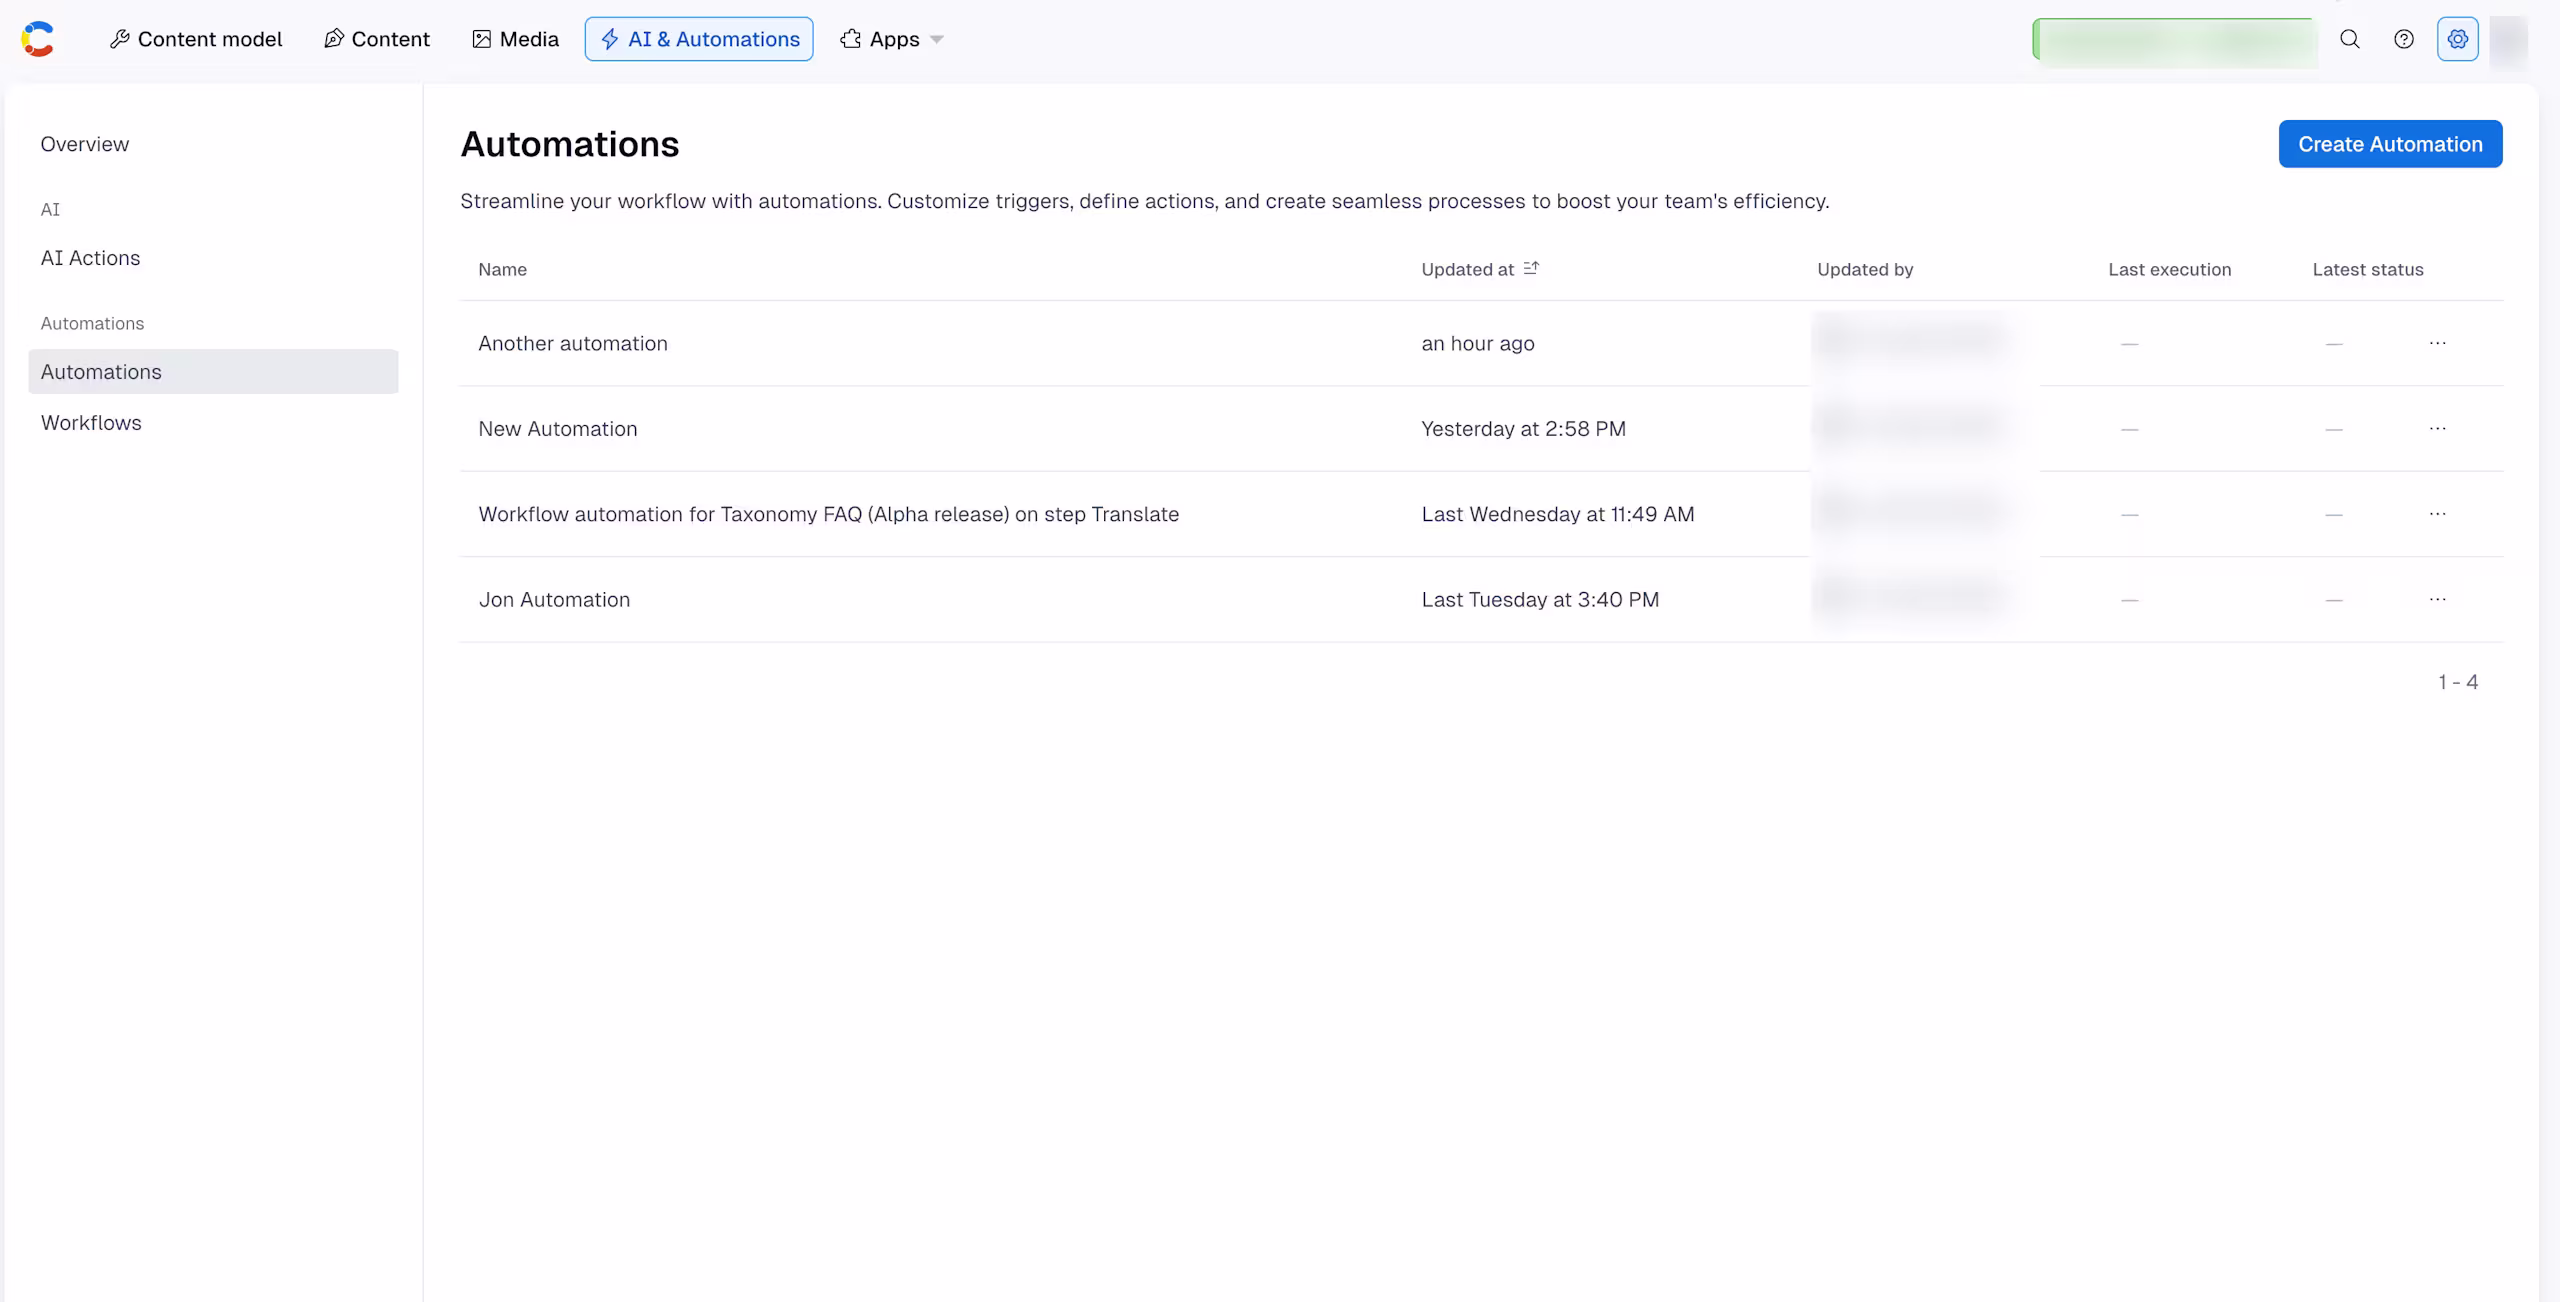Viewport: 2560px width, 1302px height.
Task: Click the blurred user avatar
Action: (x=2508, y=40)
